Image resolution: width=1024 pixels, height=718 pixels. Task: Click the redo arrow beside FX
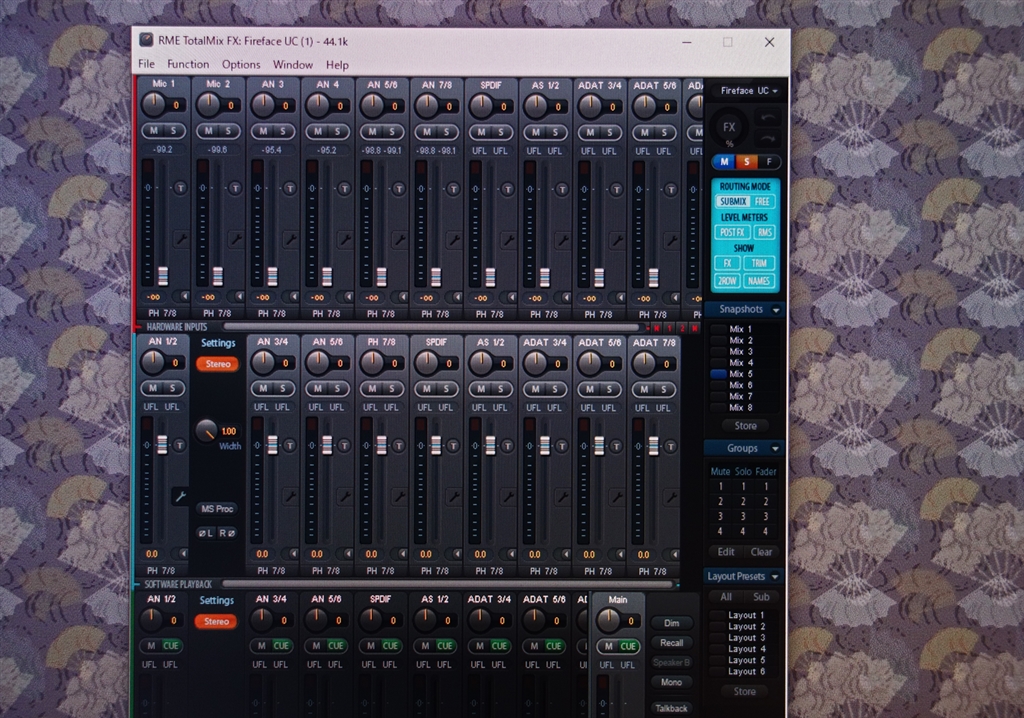click(x=768, y=138)
